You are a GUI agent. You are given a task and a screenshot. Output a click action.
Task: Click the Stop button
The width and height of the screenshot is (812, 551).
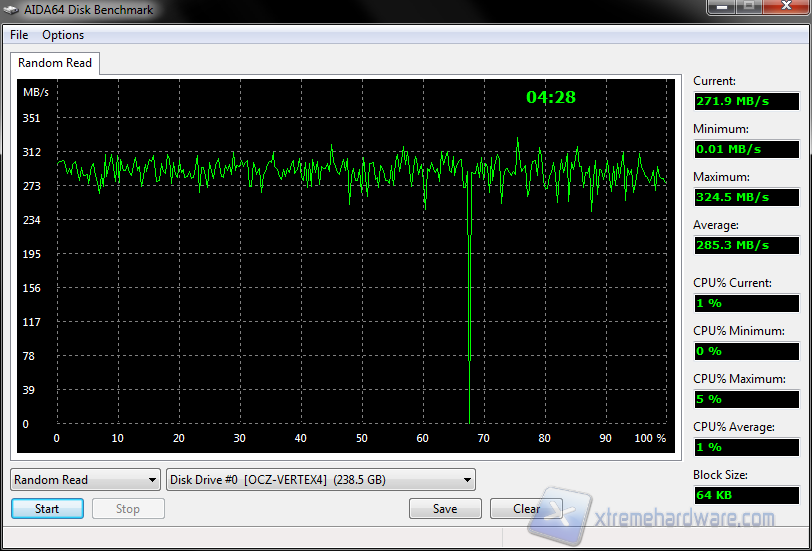click(x=128, y=509)
